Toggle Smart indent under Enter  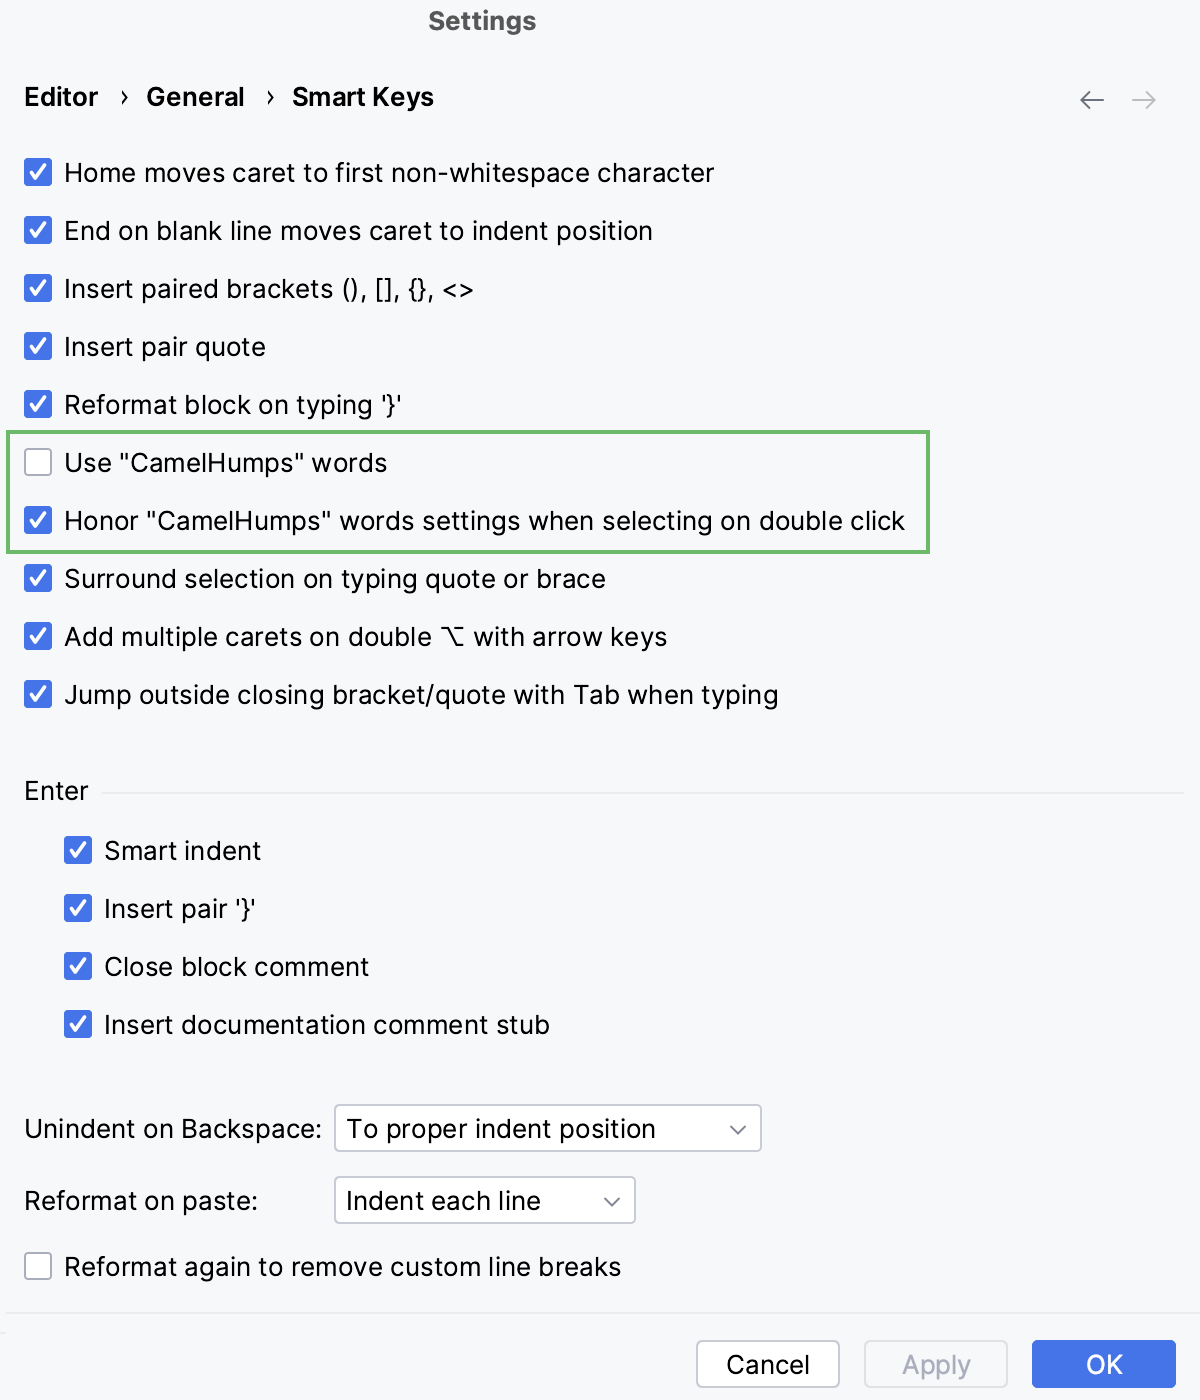tap(77, 850)
